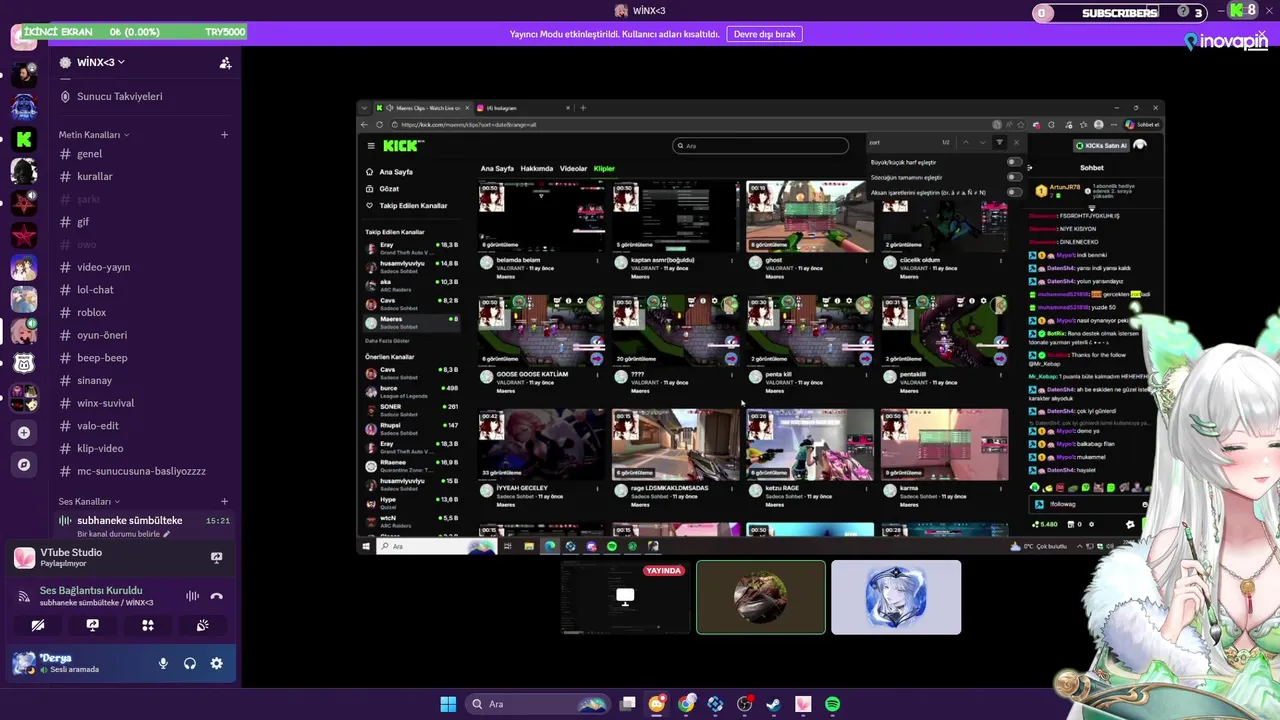Switch to Videolar tab on Kick page
The image size is (1280, 720).
click(573, 169)
